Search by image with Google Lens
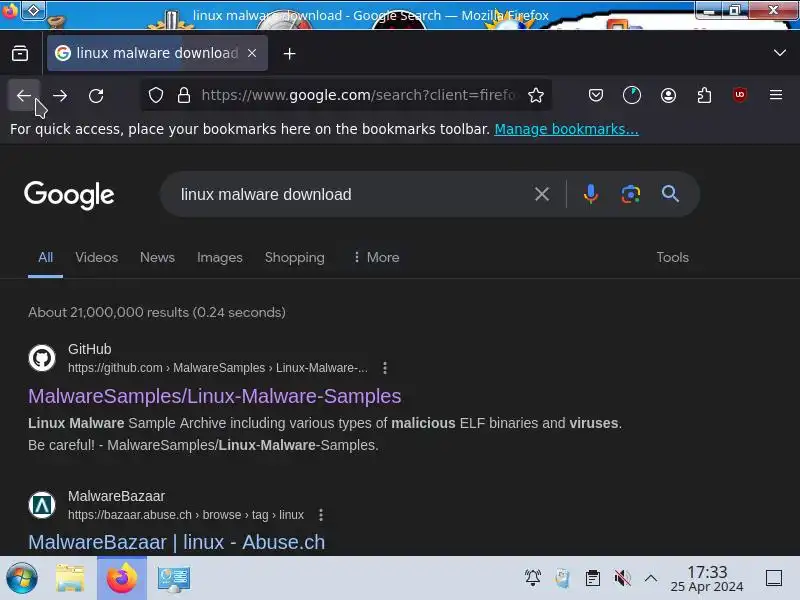The width and height of the screenshot is (800, 600). point(631,194)
